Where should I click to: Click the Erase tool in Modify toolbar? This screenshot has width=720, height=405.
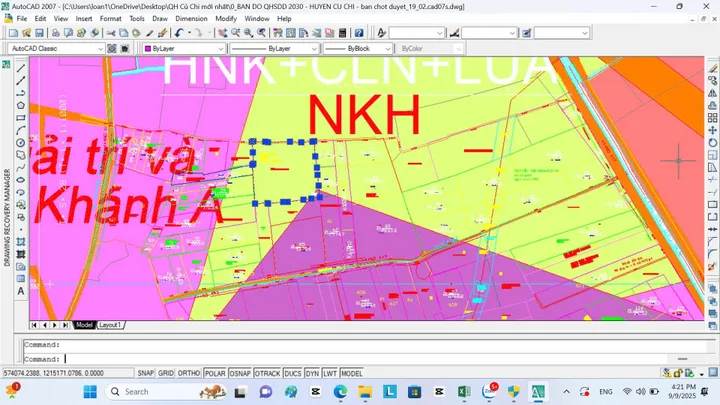pyautogui.click(x=712, y=68)
